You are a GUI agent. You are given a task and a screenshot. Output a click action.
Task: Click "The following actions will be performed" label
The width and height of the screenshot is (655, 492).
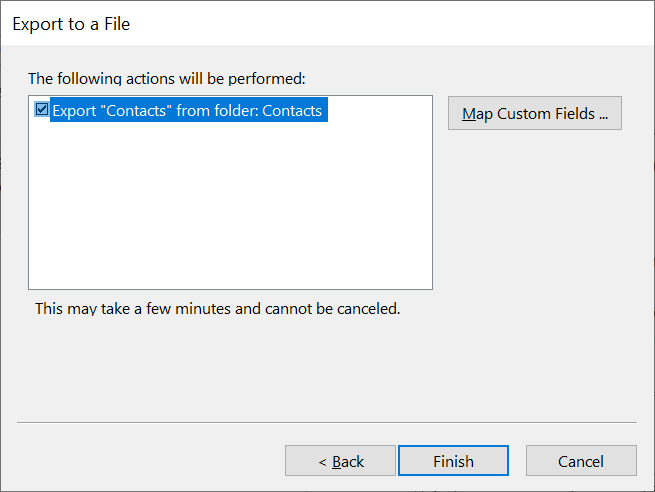(167, 79)
